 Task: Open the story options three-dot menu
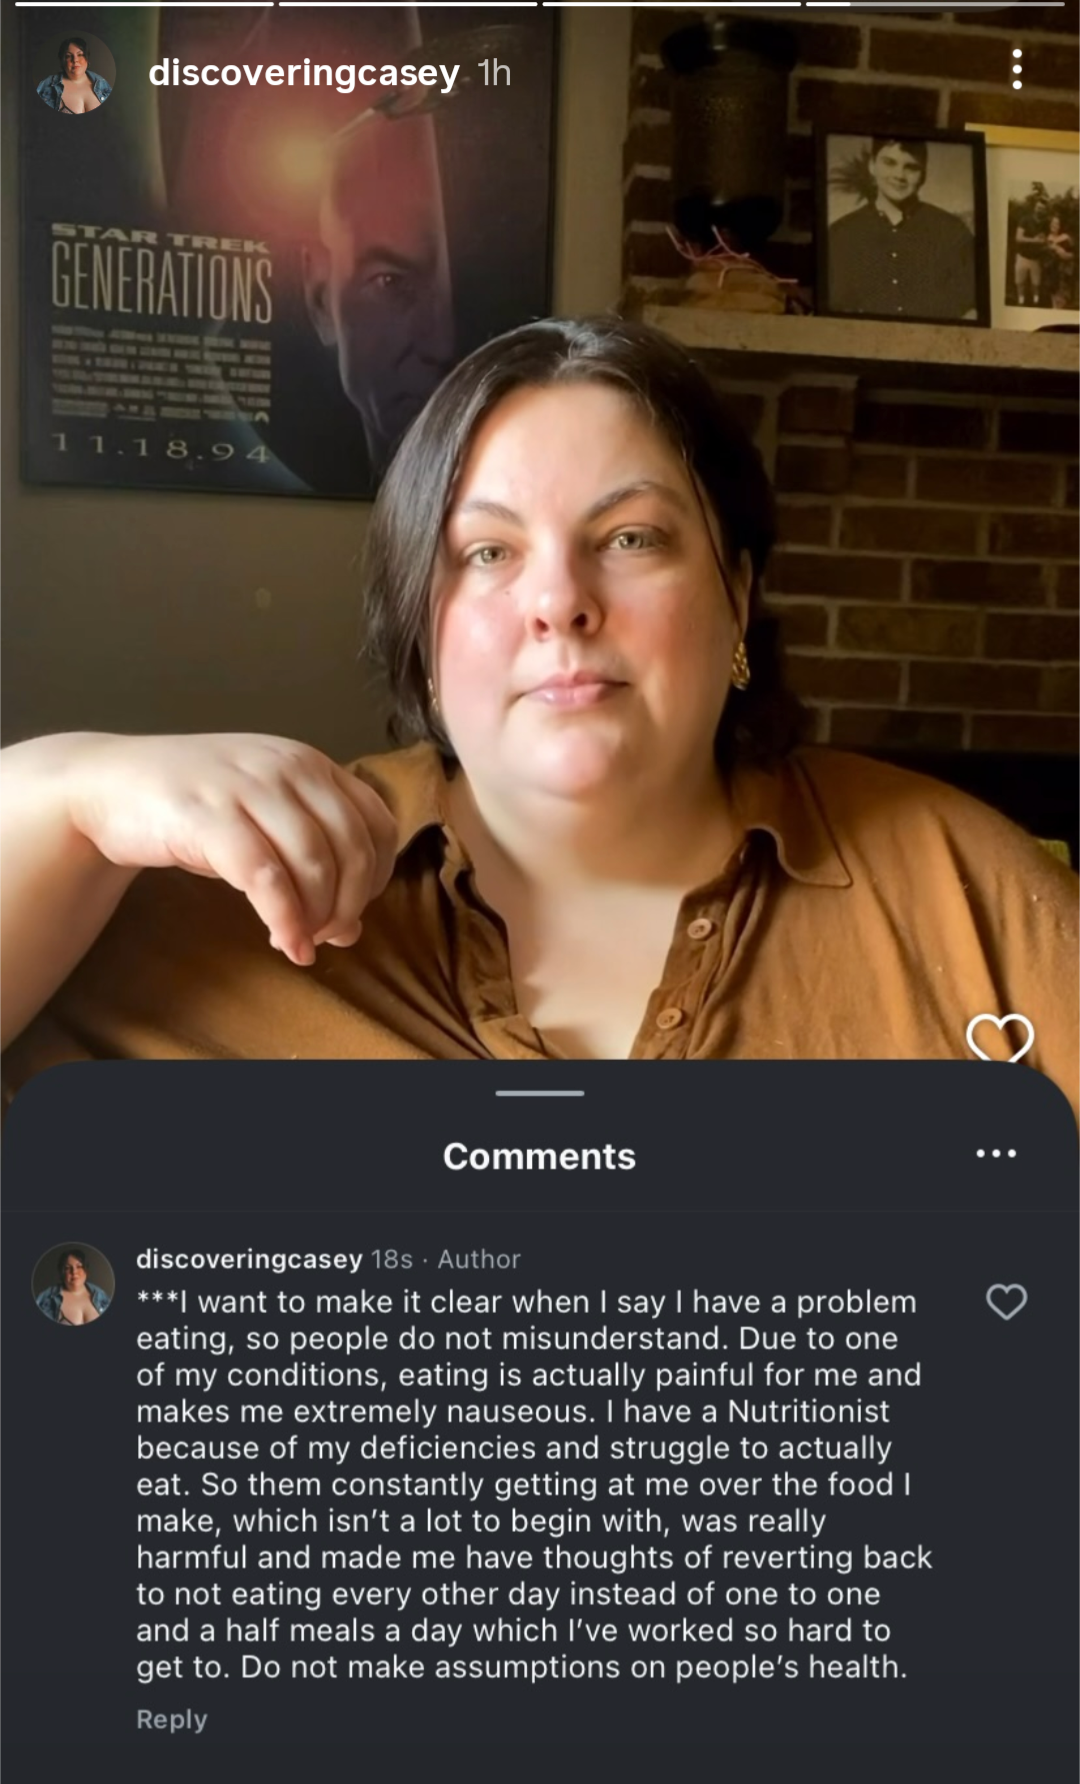tap(1017, 69)
